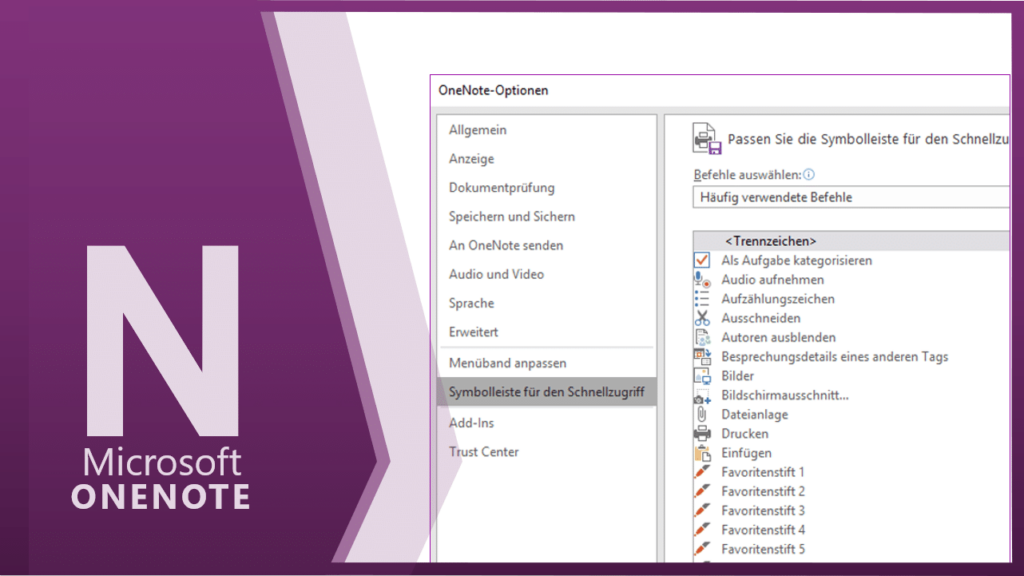
Task: Click the pen icon for Favoritenstift 5
Action: [x=702, y=549]
